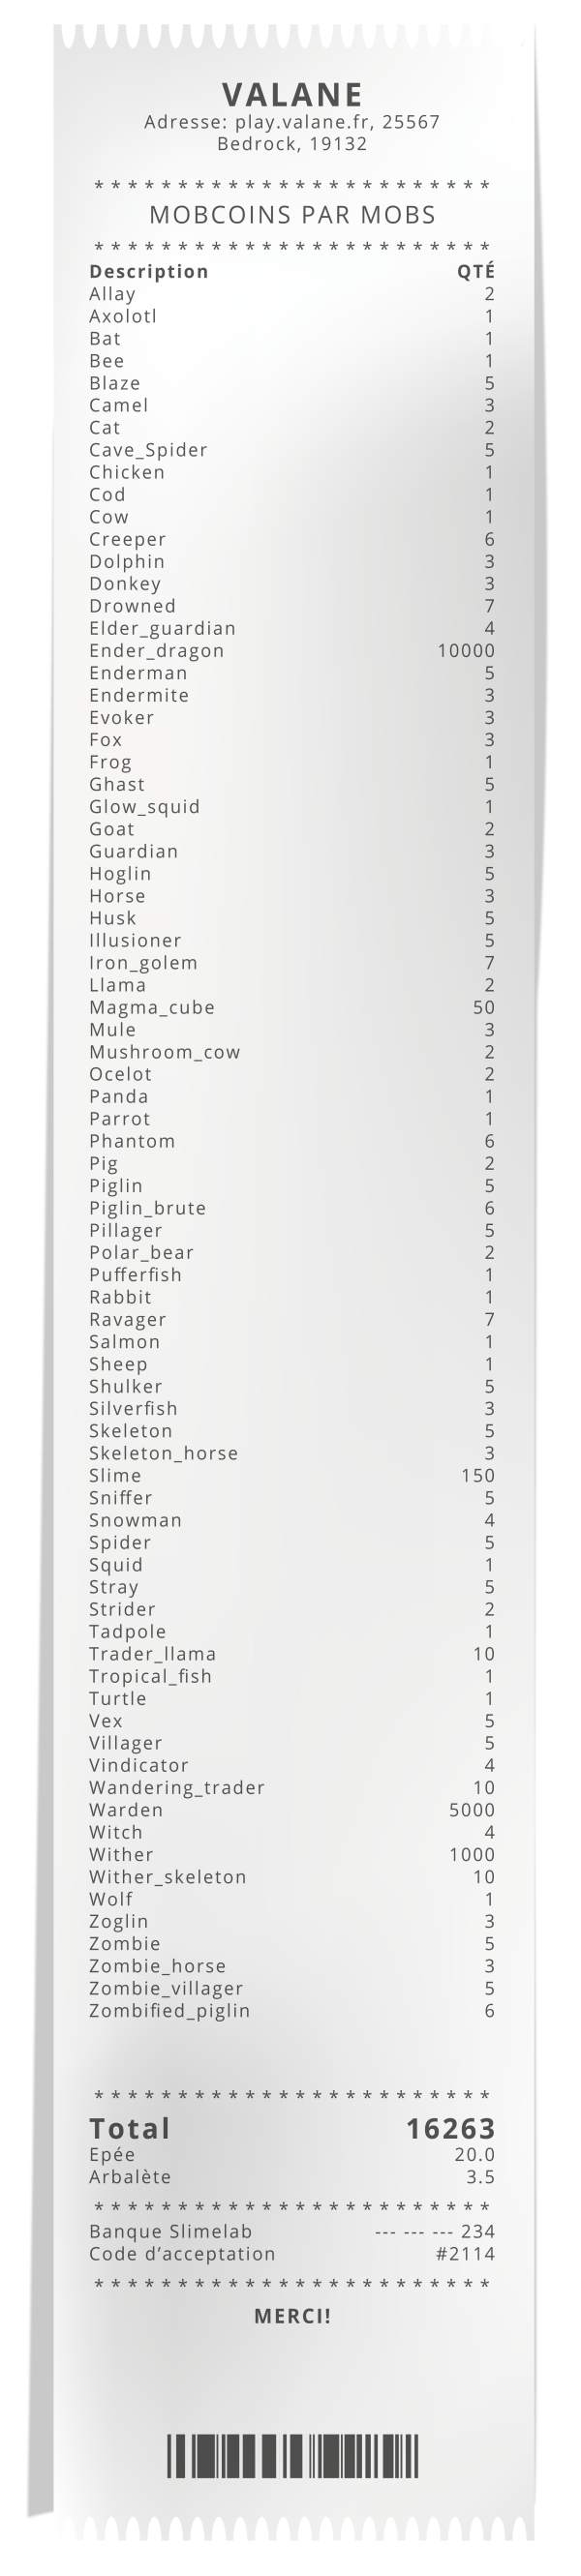
Task: Click the VALANE header title
Action: point(292,94)
